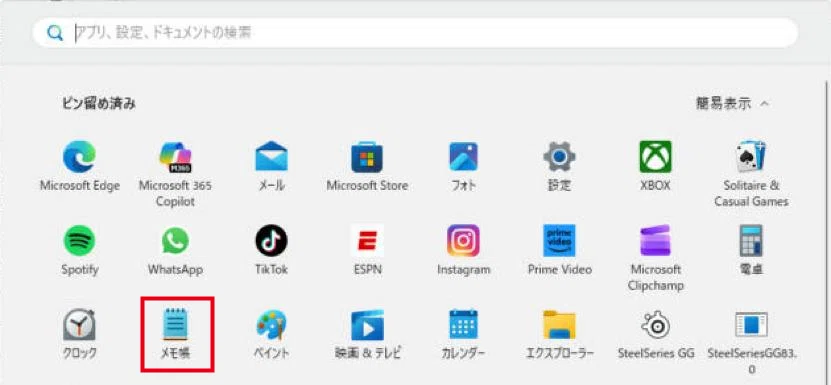This screenshot has width=831, height=385.
Task: Launch the フォト app
Action: click(463, 166)
